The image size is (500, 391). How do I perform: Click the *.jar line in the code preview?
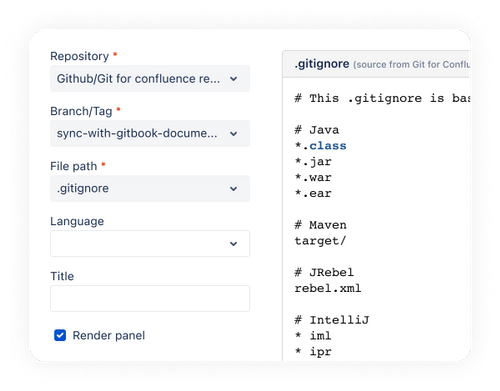(313, 162)
